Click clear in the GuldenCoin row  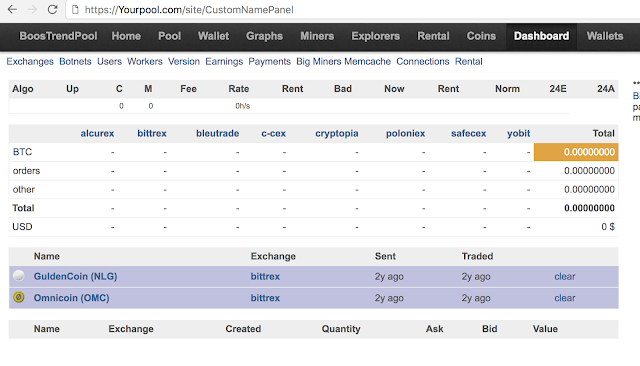tap(564, 276)
